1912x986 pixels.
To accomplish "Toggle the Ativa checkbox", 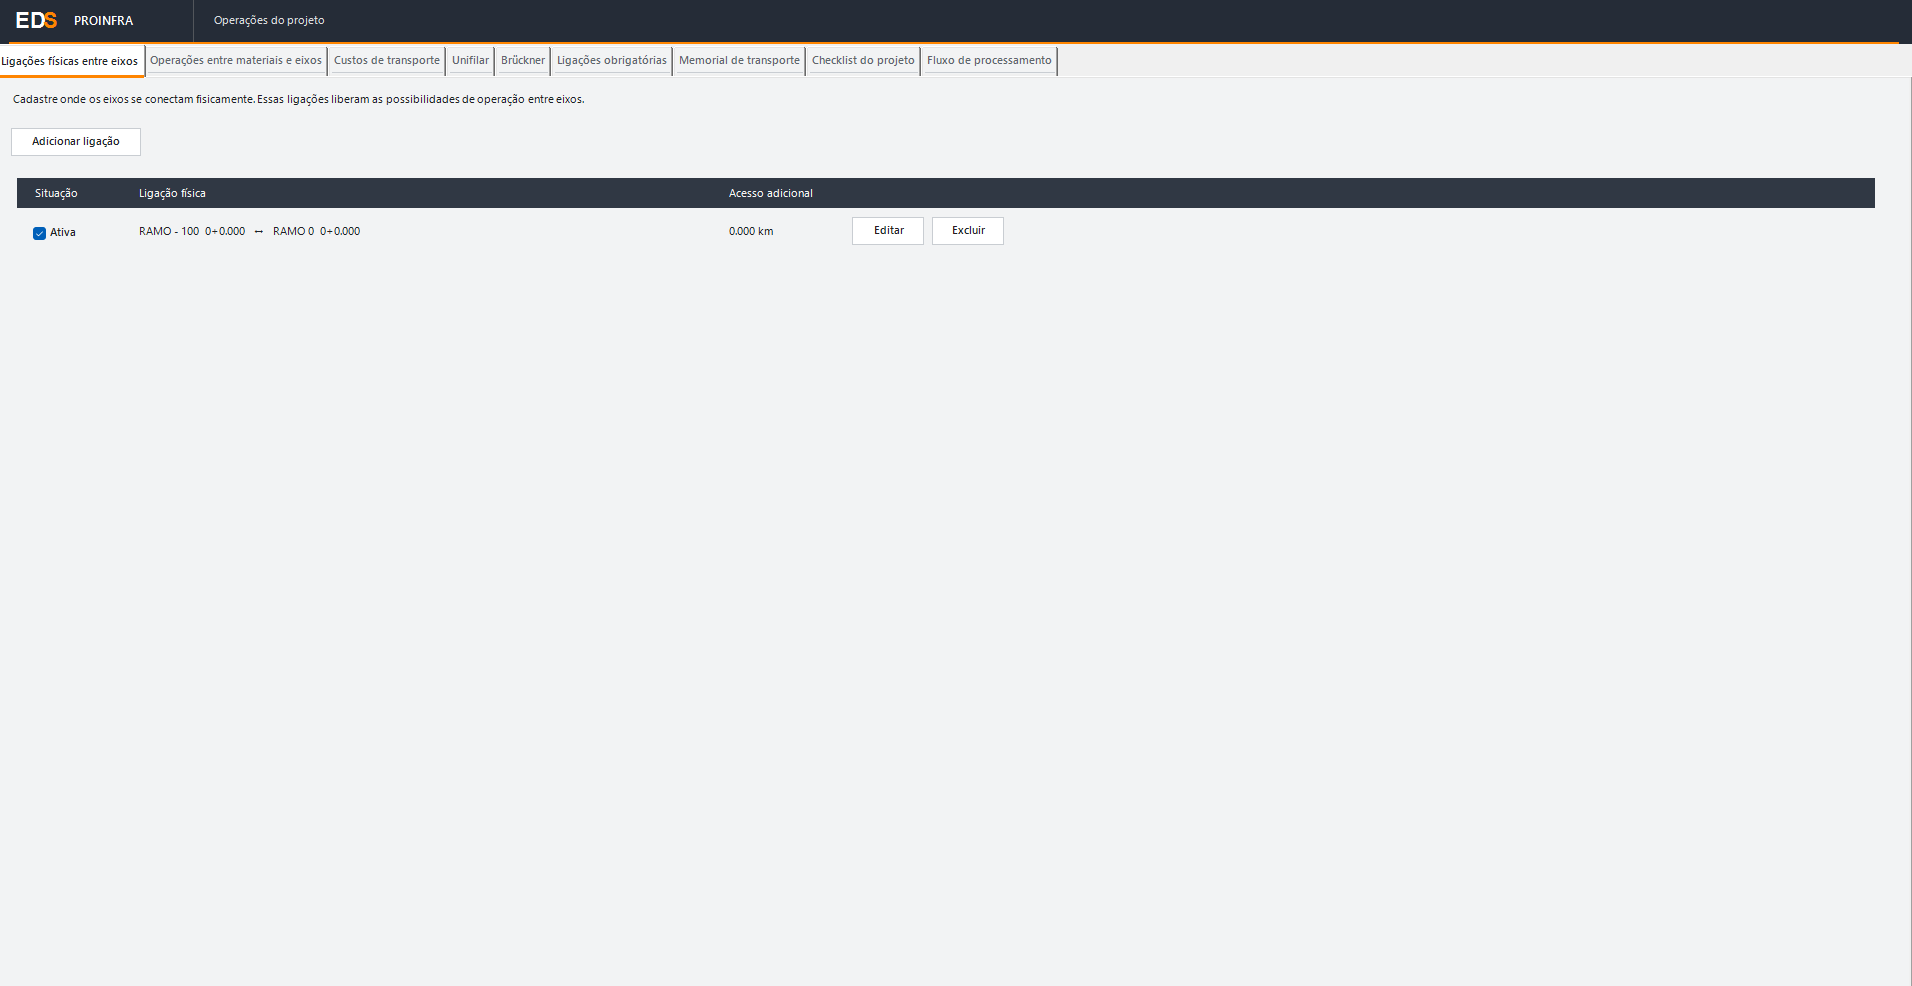I will point(40,233).
